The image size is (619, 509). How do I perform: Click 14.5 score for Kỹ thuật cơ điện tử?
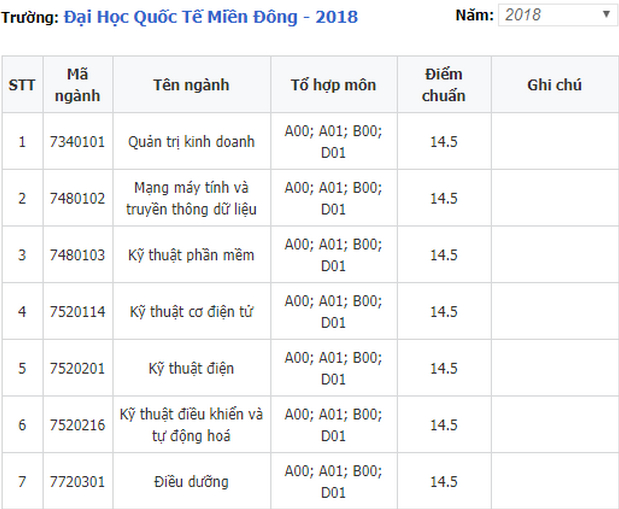click(x=444, y=312)
